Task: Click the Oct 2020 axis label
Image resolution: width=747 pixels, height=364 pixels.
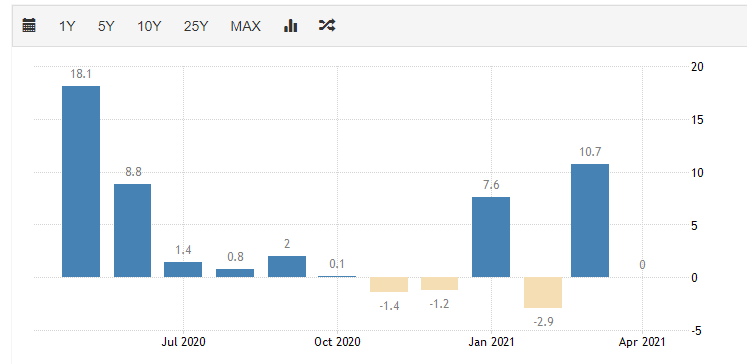Action: click(338, 342)
